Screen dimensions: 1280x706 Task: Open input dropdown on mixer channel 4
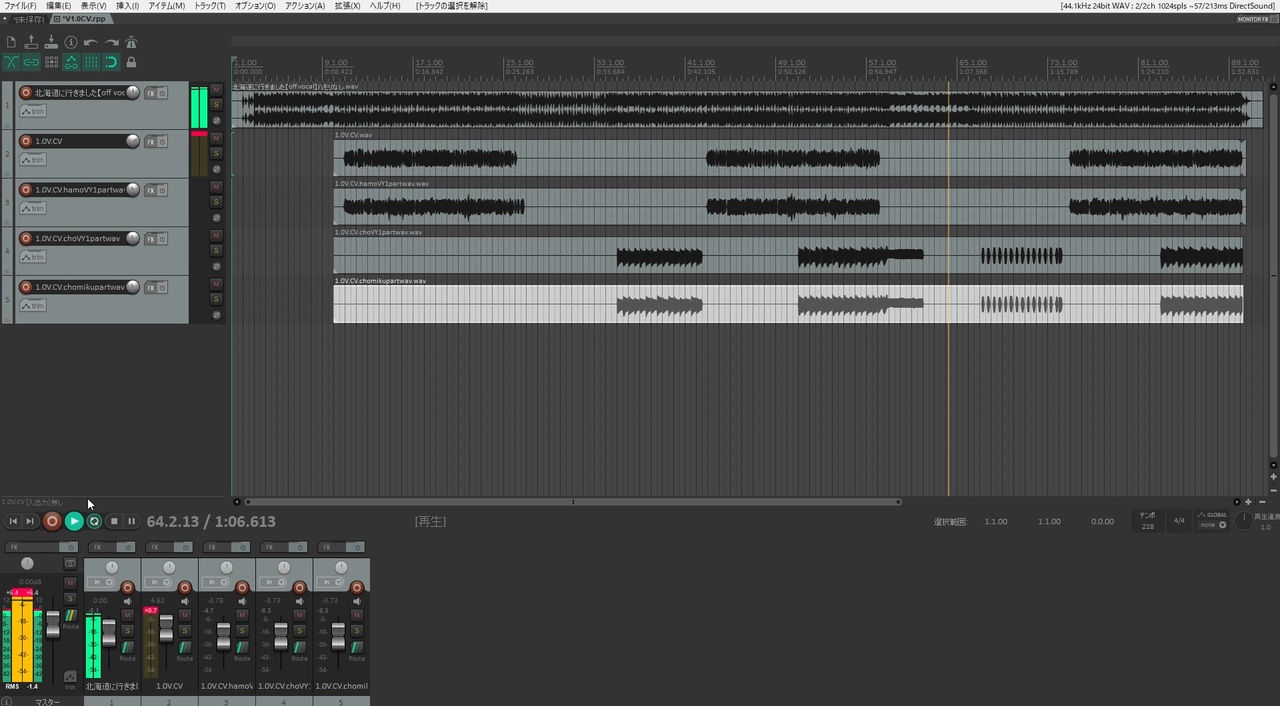272,582
